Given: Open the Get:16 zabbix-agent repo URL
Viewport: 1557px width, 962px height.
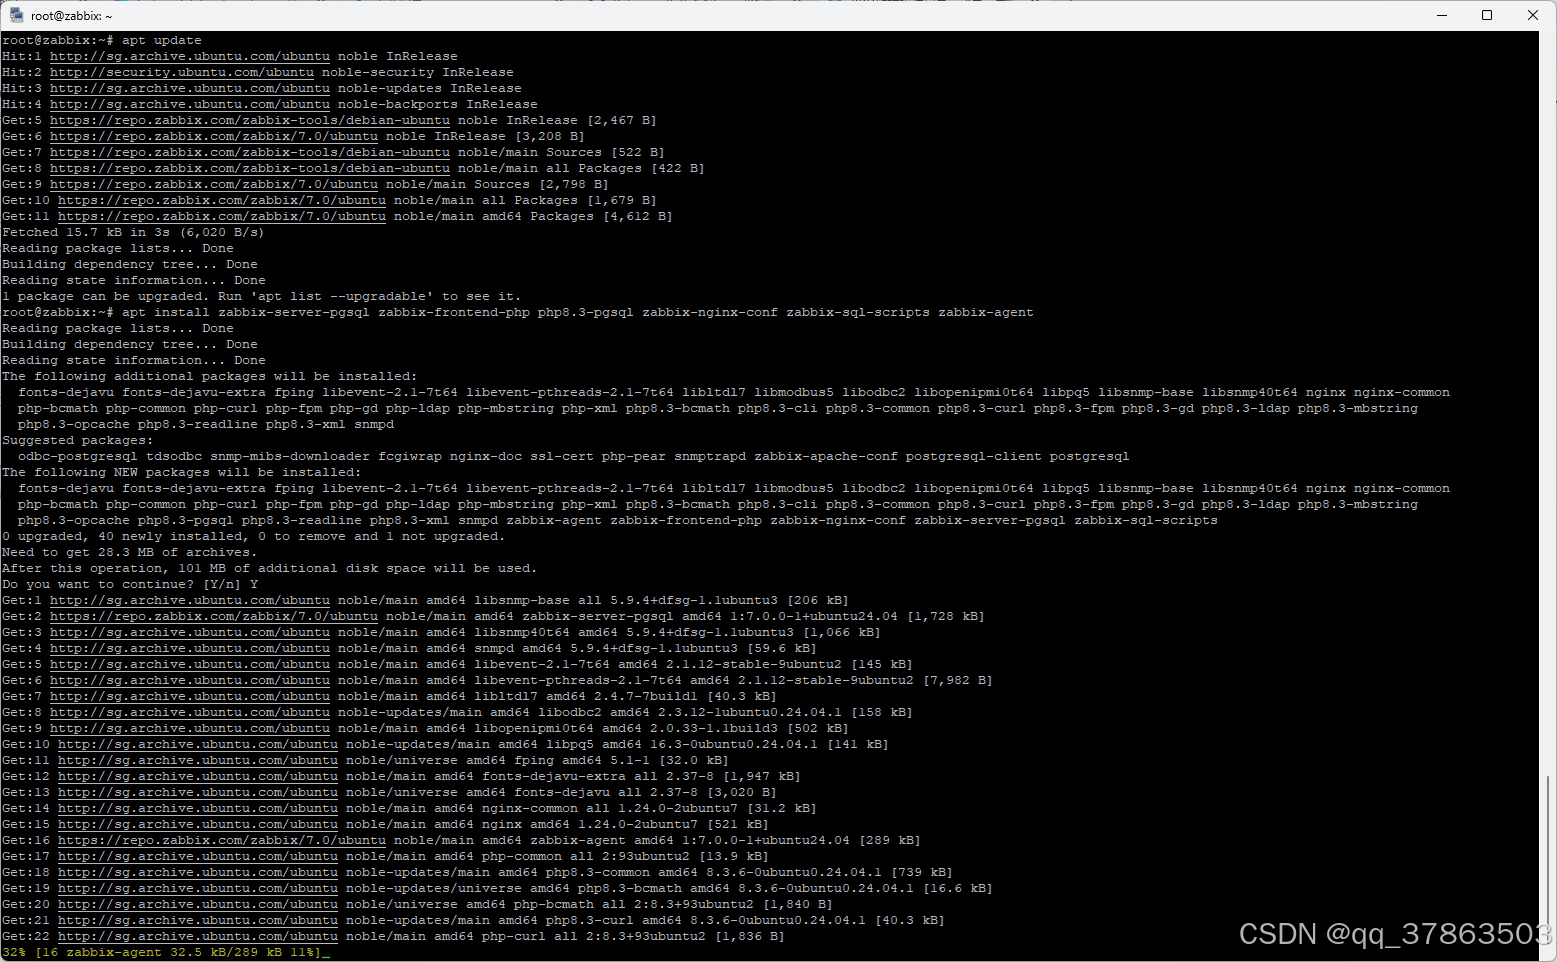Looking at the screenshot, I should point(222,841).
